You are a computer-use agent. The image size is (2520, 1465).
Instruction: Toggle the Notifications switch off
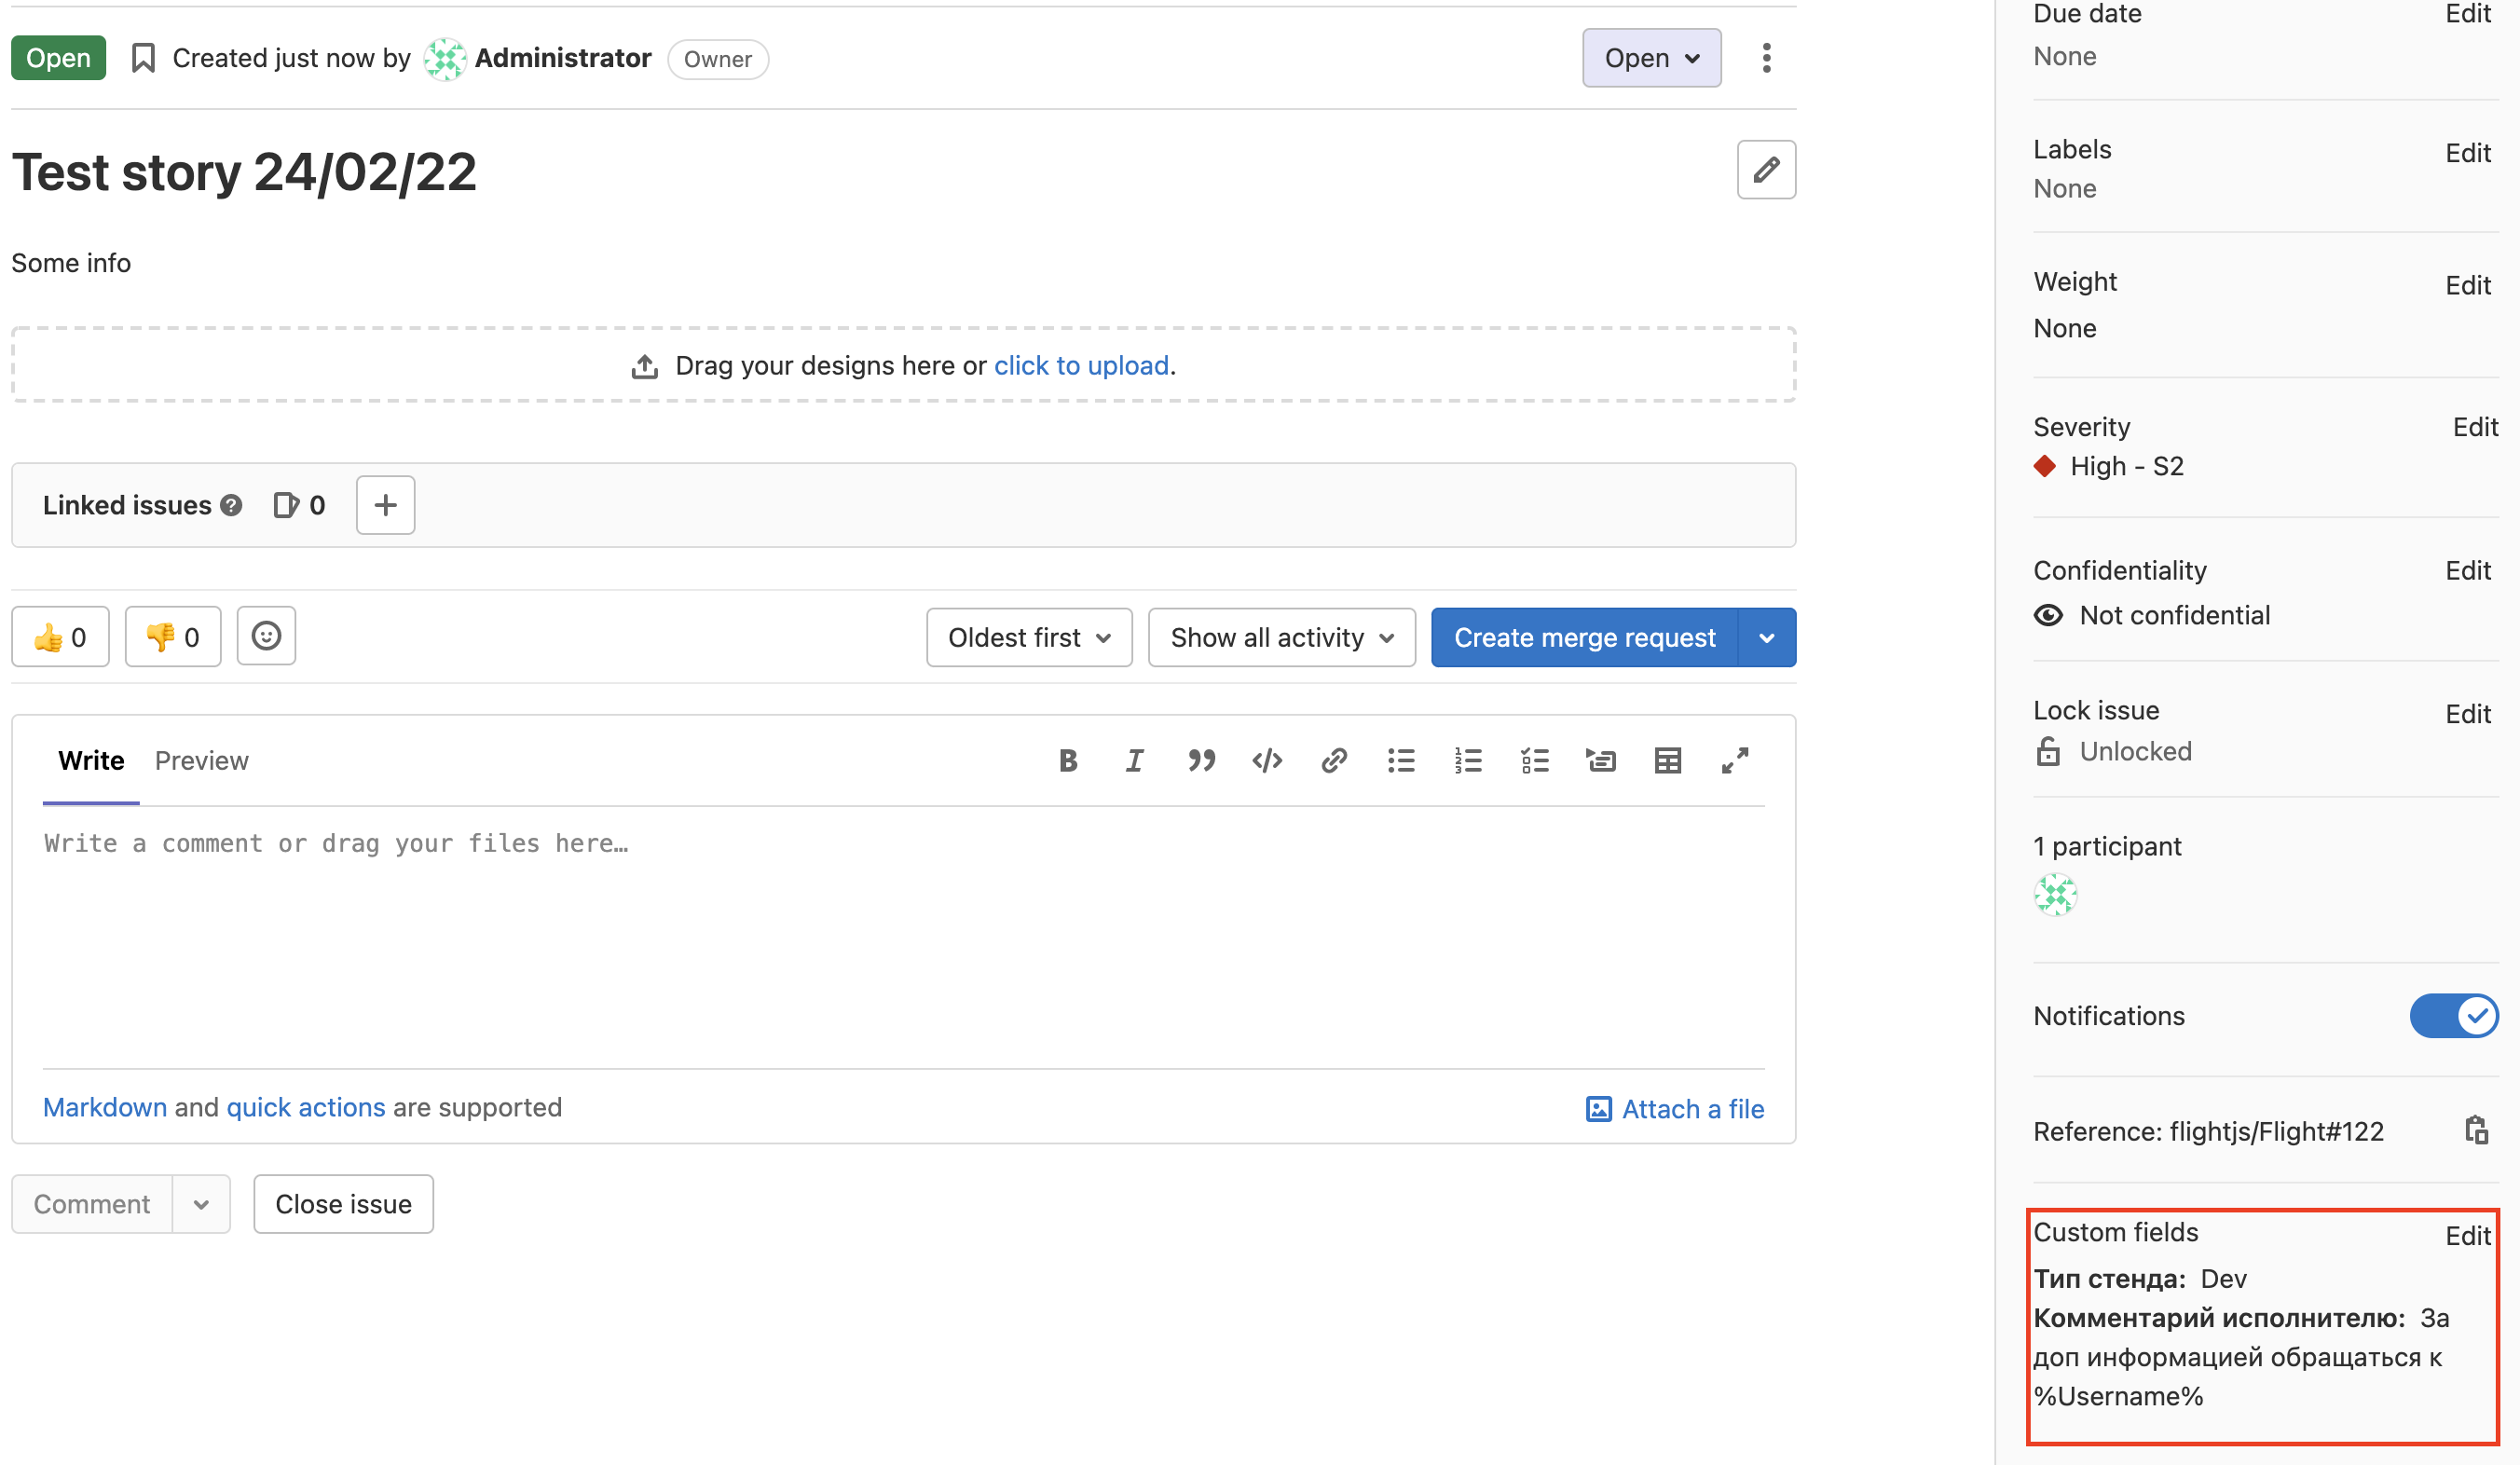point(2453,1016)
